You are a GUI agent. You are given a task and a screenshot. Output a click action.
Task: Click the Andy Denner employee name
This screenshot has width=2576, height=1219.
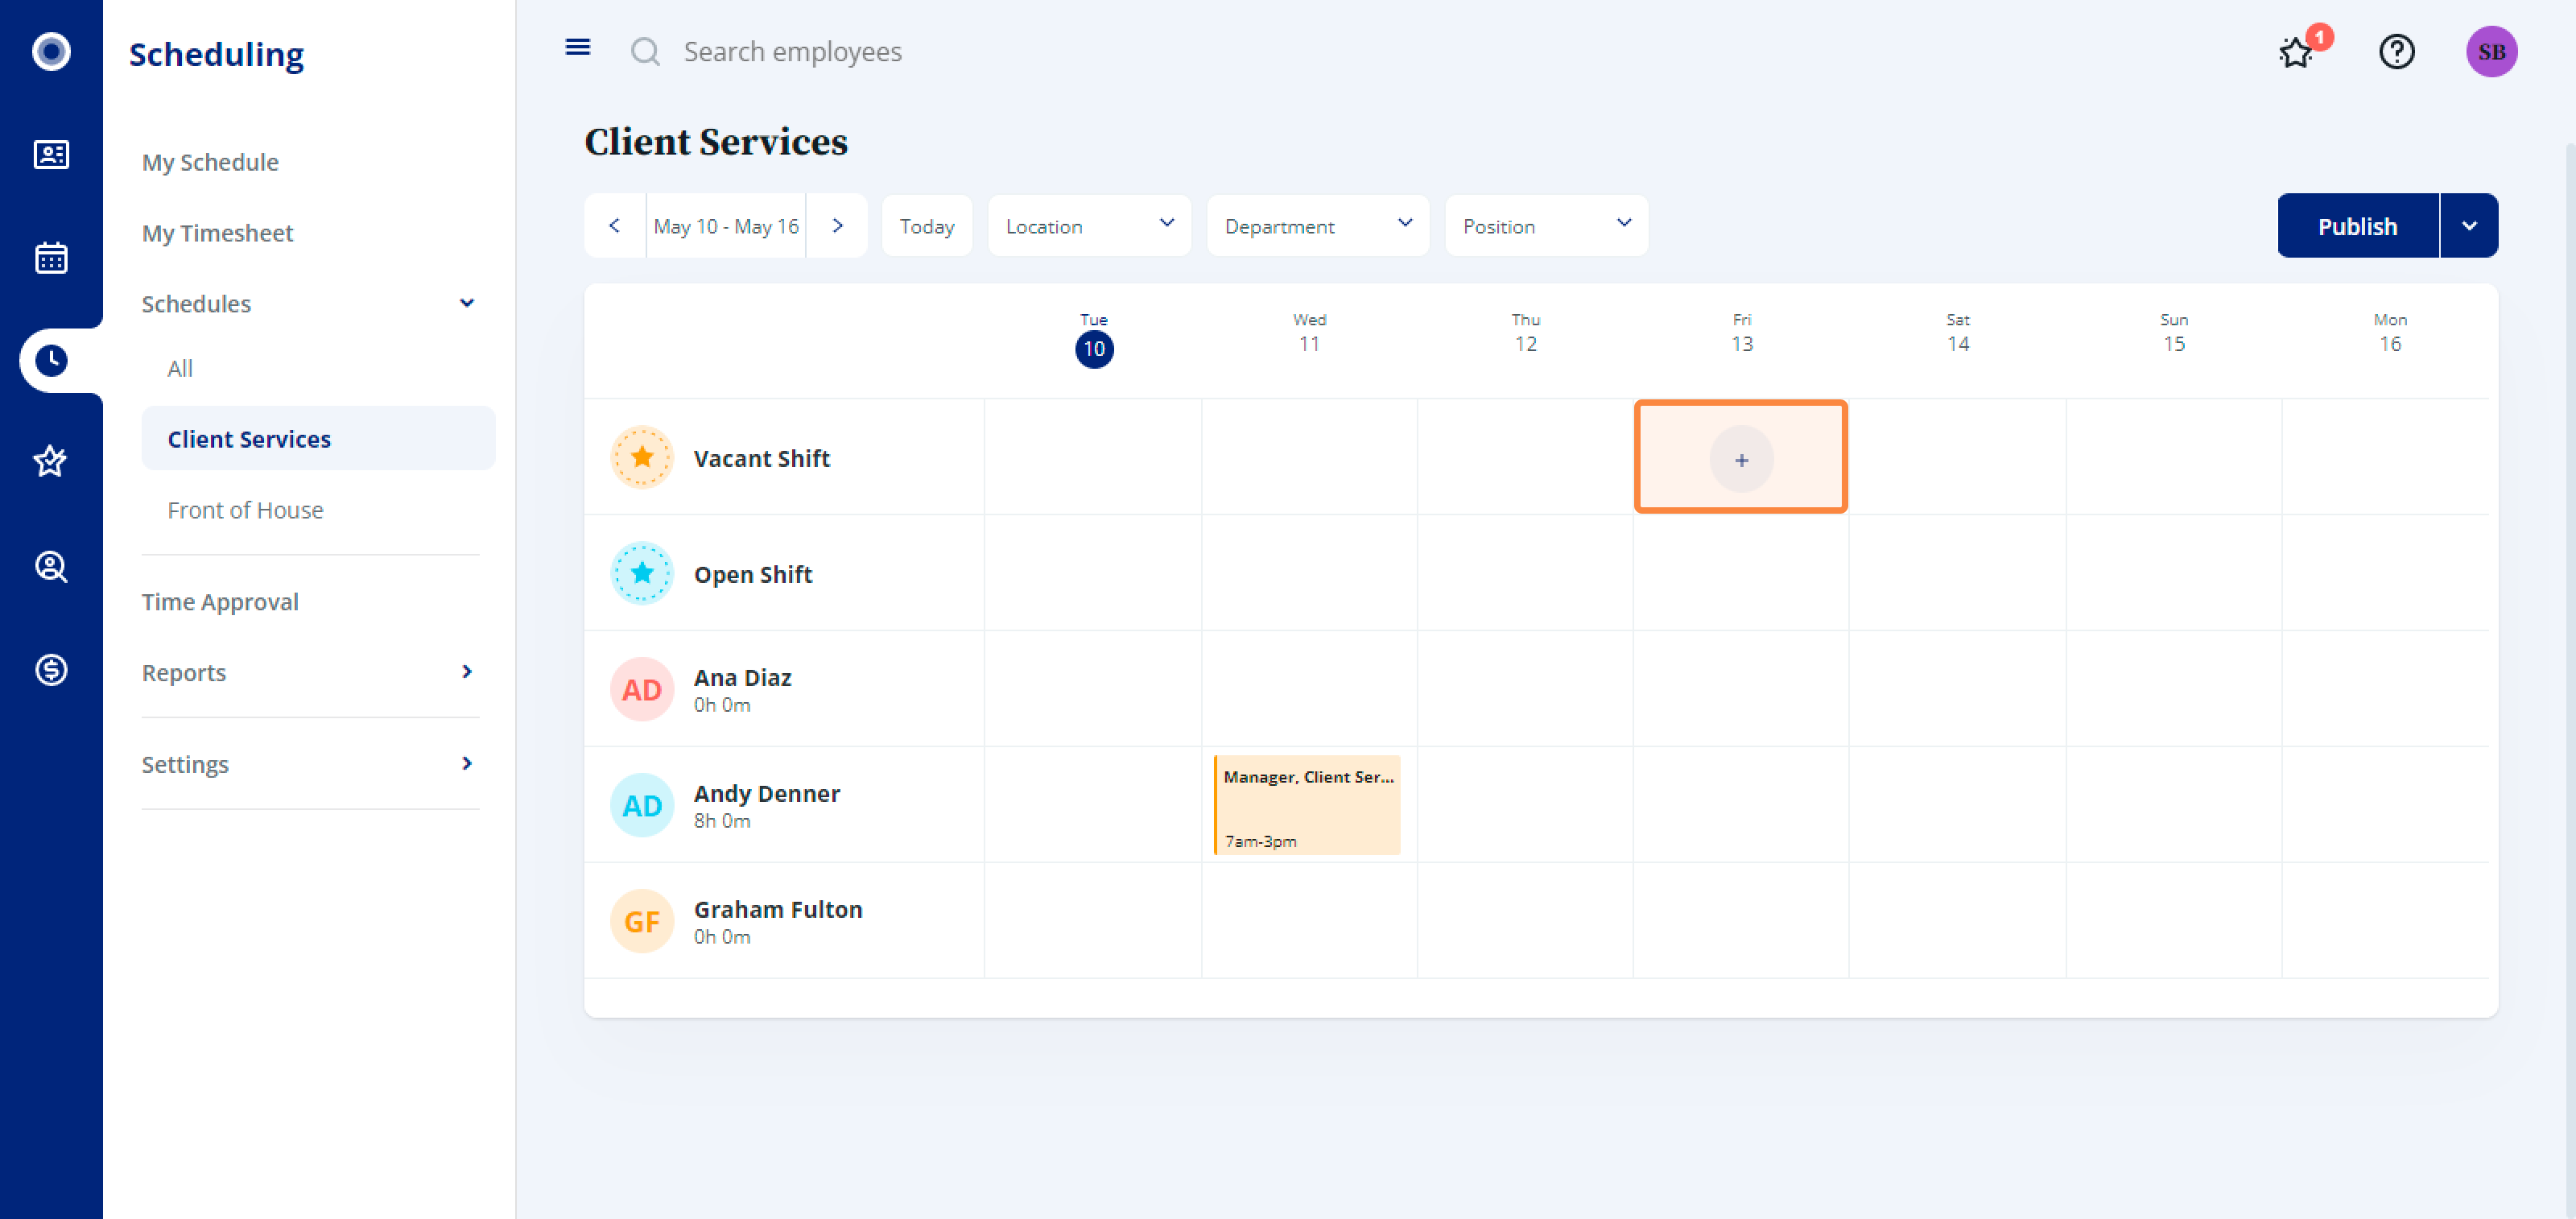[767, 793]
